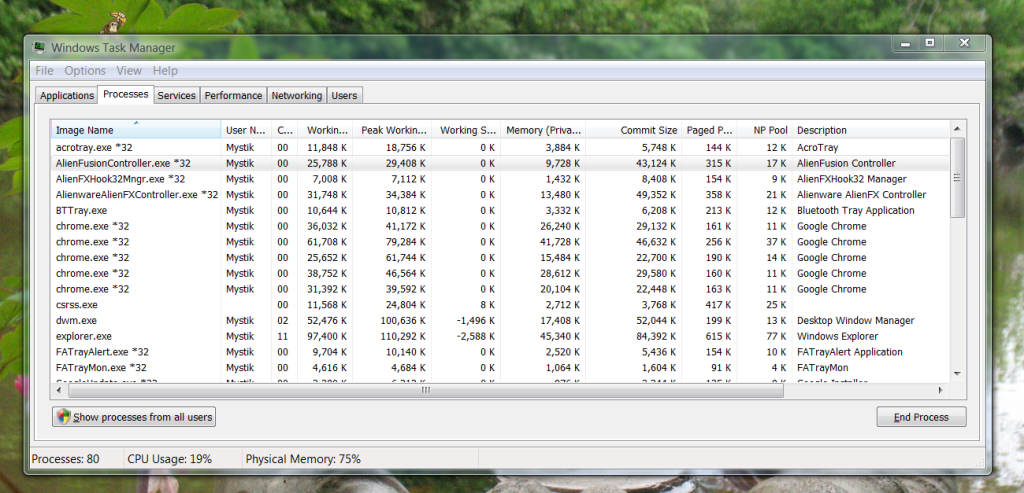
Task: Click the Desktop Window Manager description
Action: (x=856, y=321)
